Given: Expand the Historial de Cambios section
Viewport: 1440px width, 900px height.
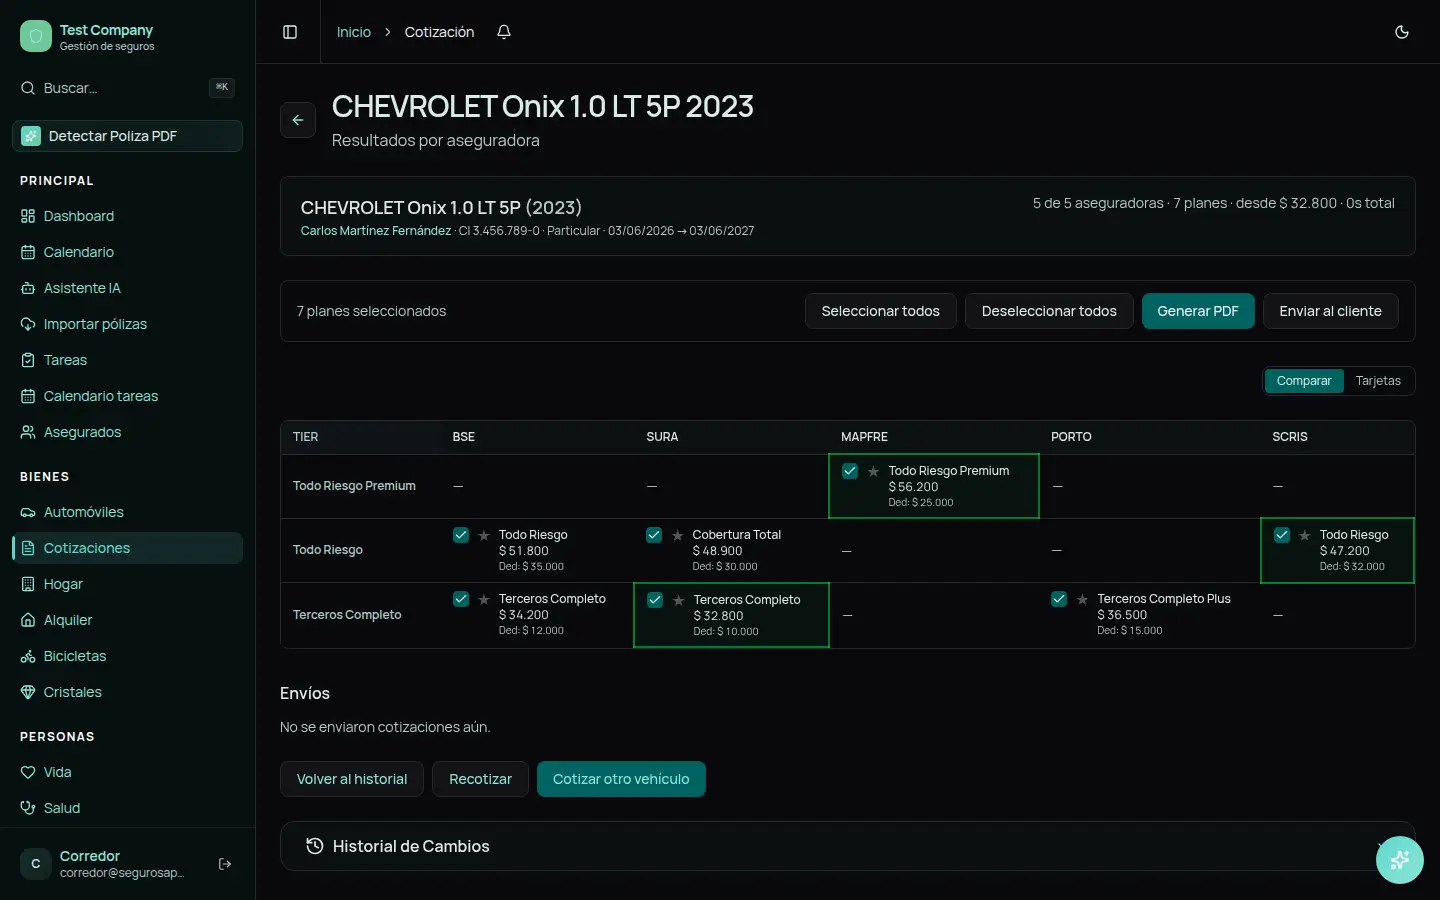Looking at the screenshot, I should click(848, 846).
